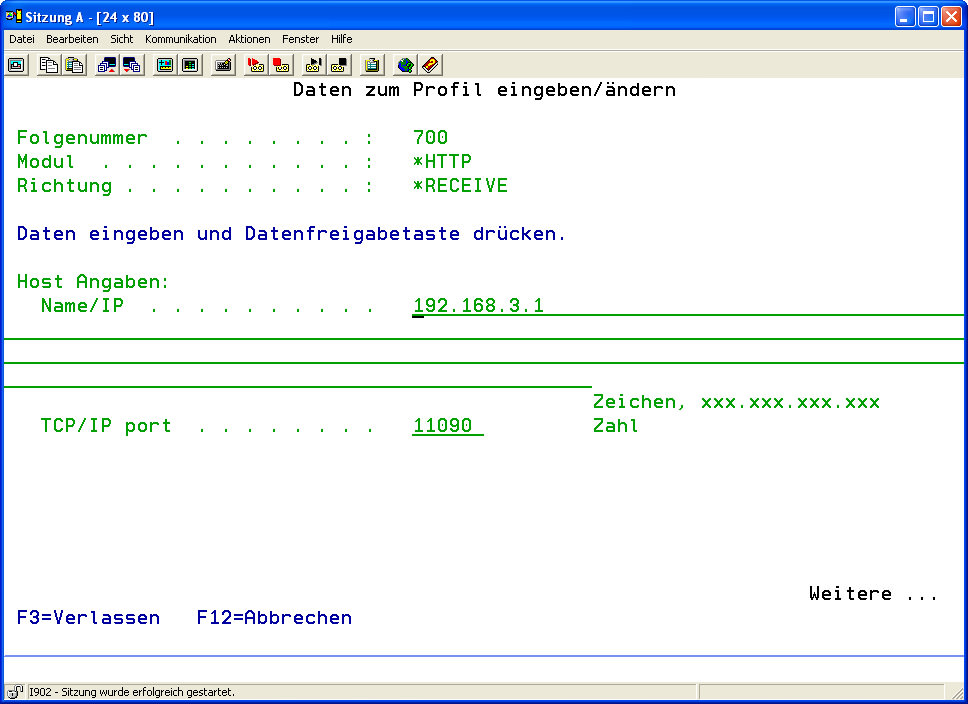Open the globe support icon
The height and width of the screenshot is (704, 968).
click(x=405, y=65)
